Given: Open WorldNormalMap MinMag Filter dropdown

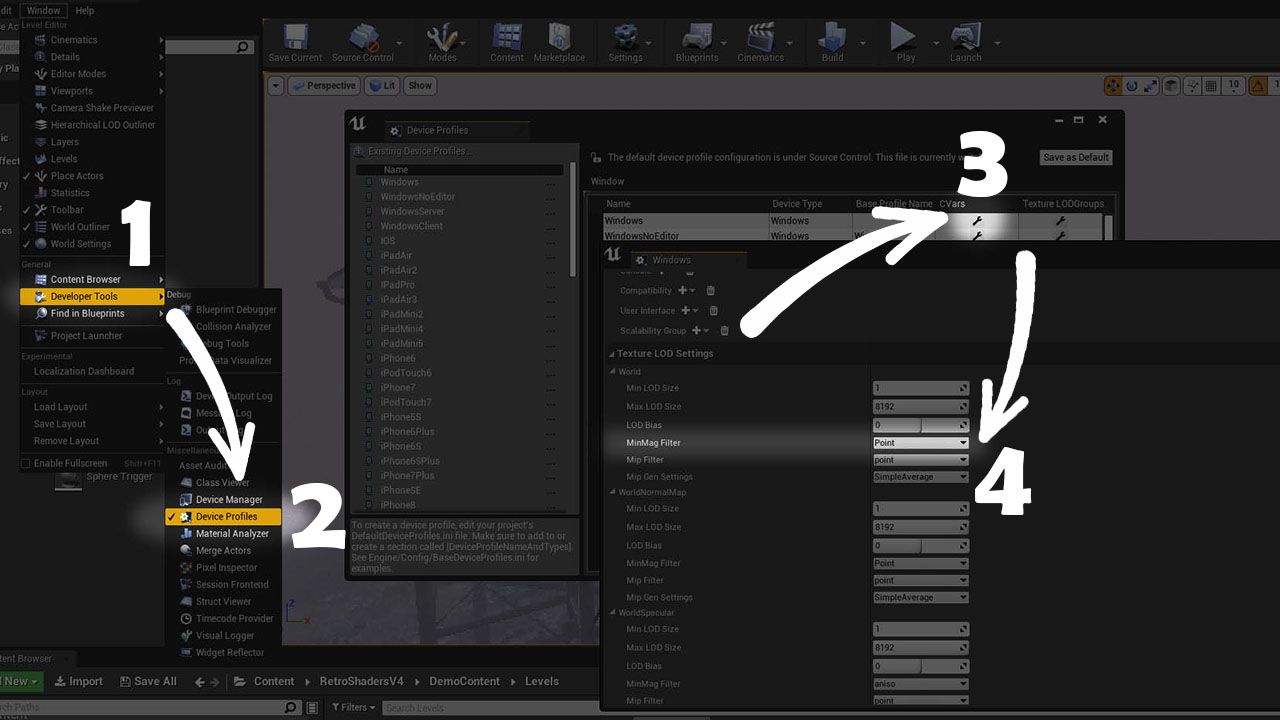Looking at the screenshot, I should coord(920,563).
